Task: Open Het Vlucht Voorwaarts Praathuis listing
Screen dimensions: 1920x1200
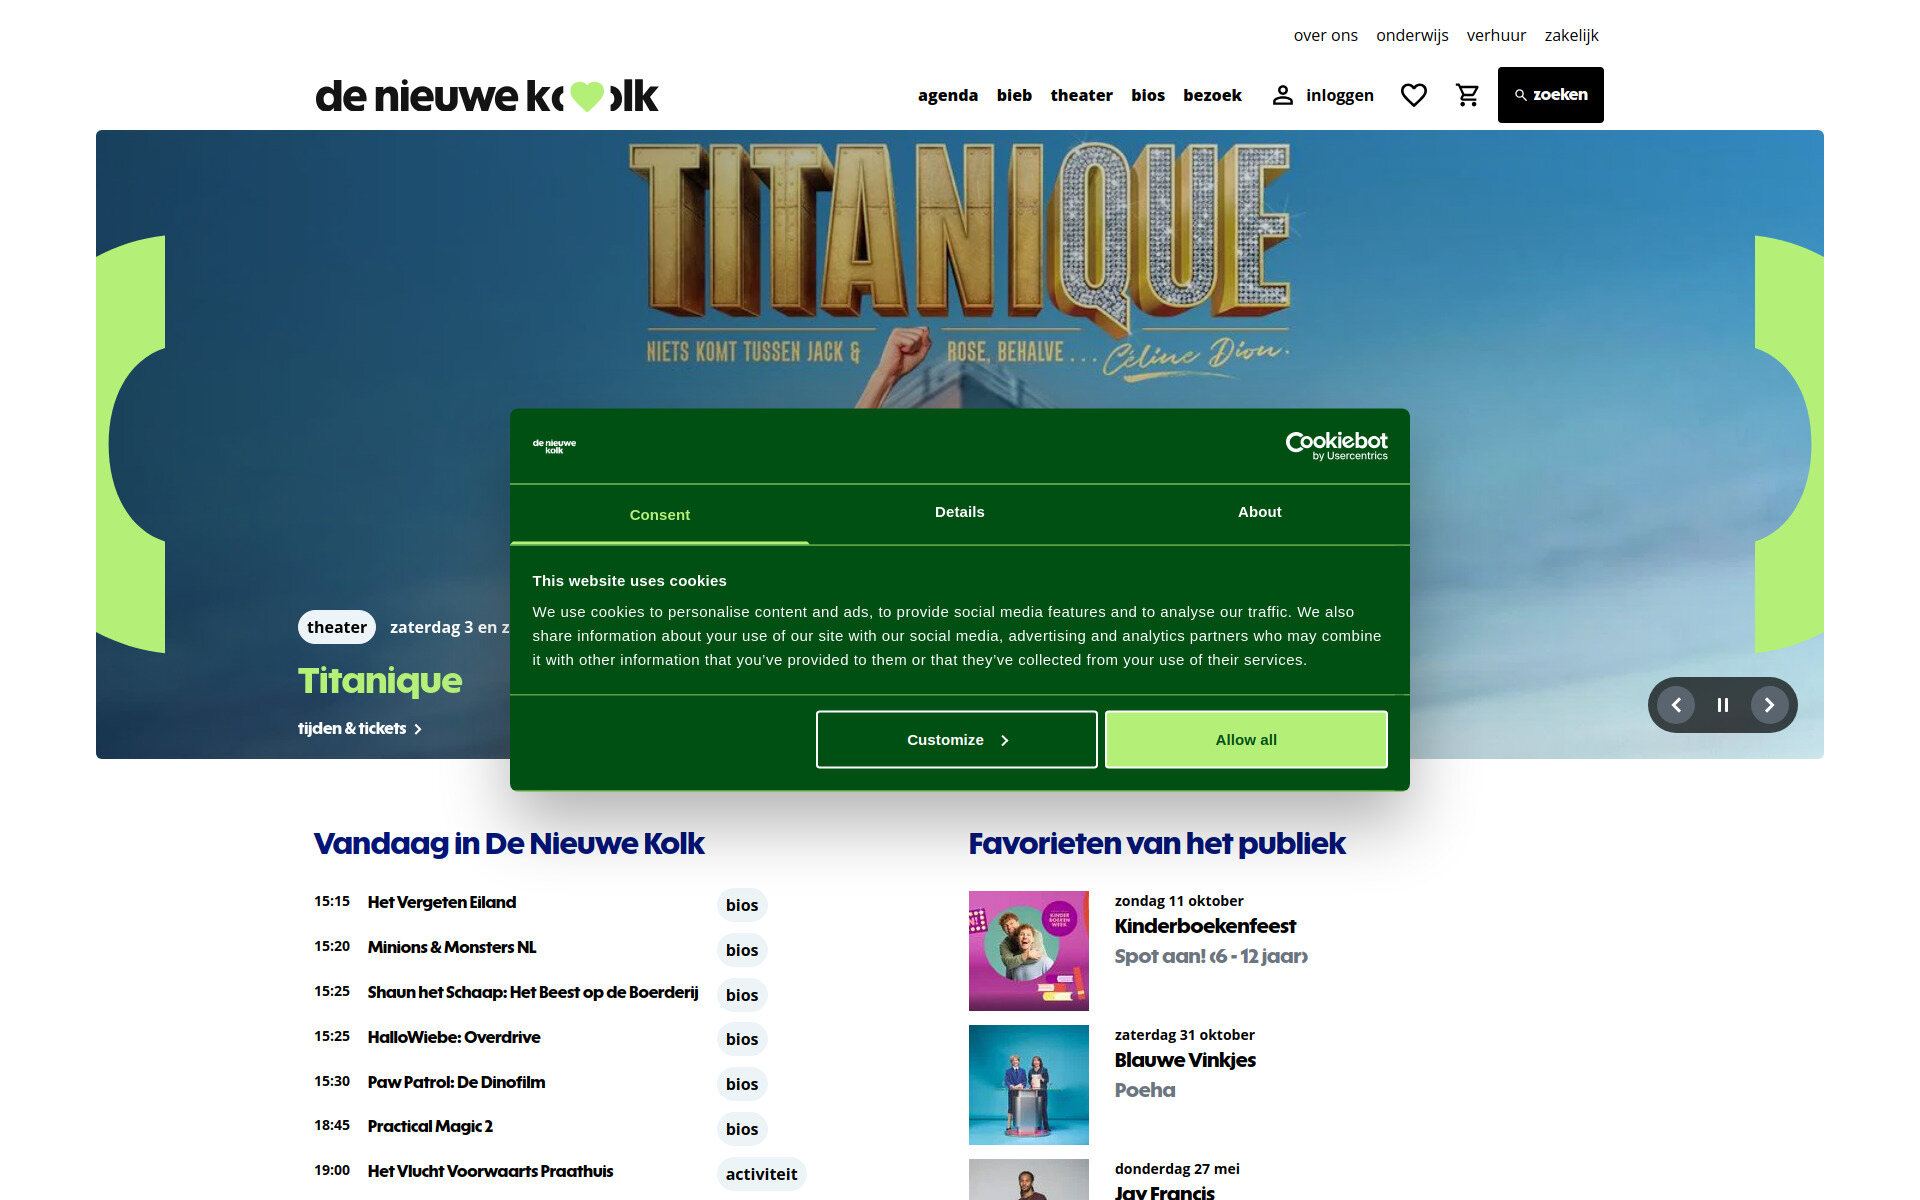Action: 490,1171
